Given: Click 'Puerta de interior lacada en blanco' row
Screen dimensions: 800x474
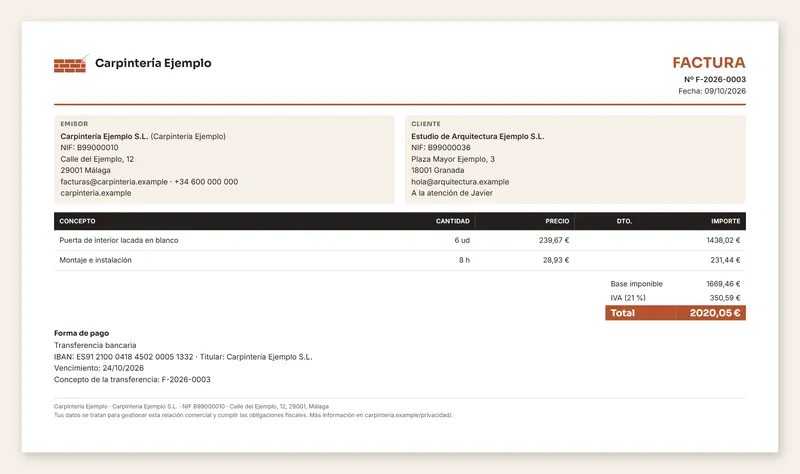Looking at the screenshot, I should tap(399, 240).
